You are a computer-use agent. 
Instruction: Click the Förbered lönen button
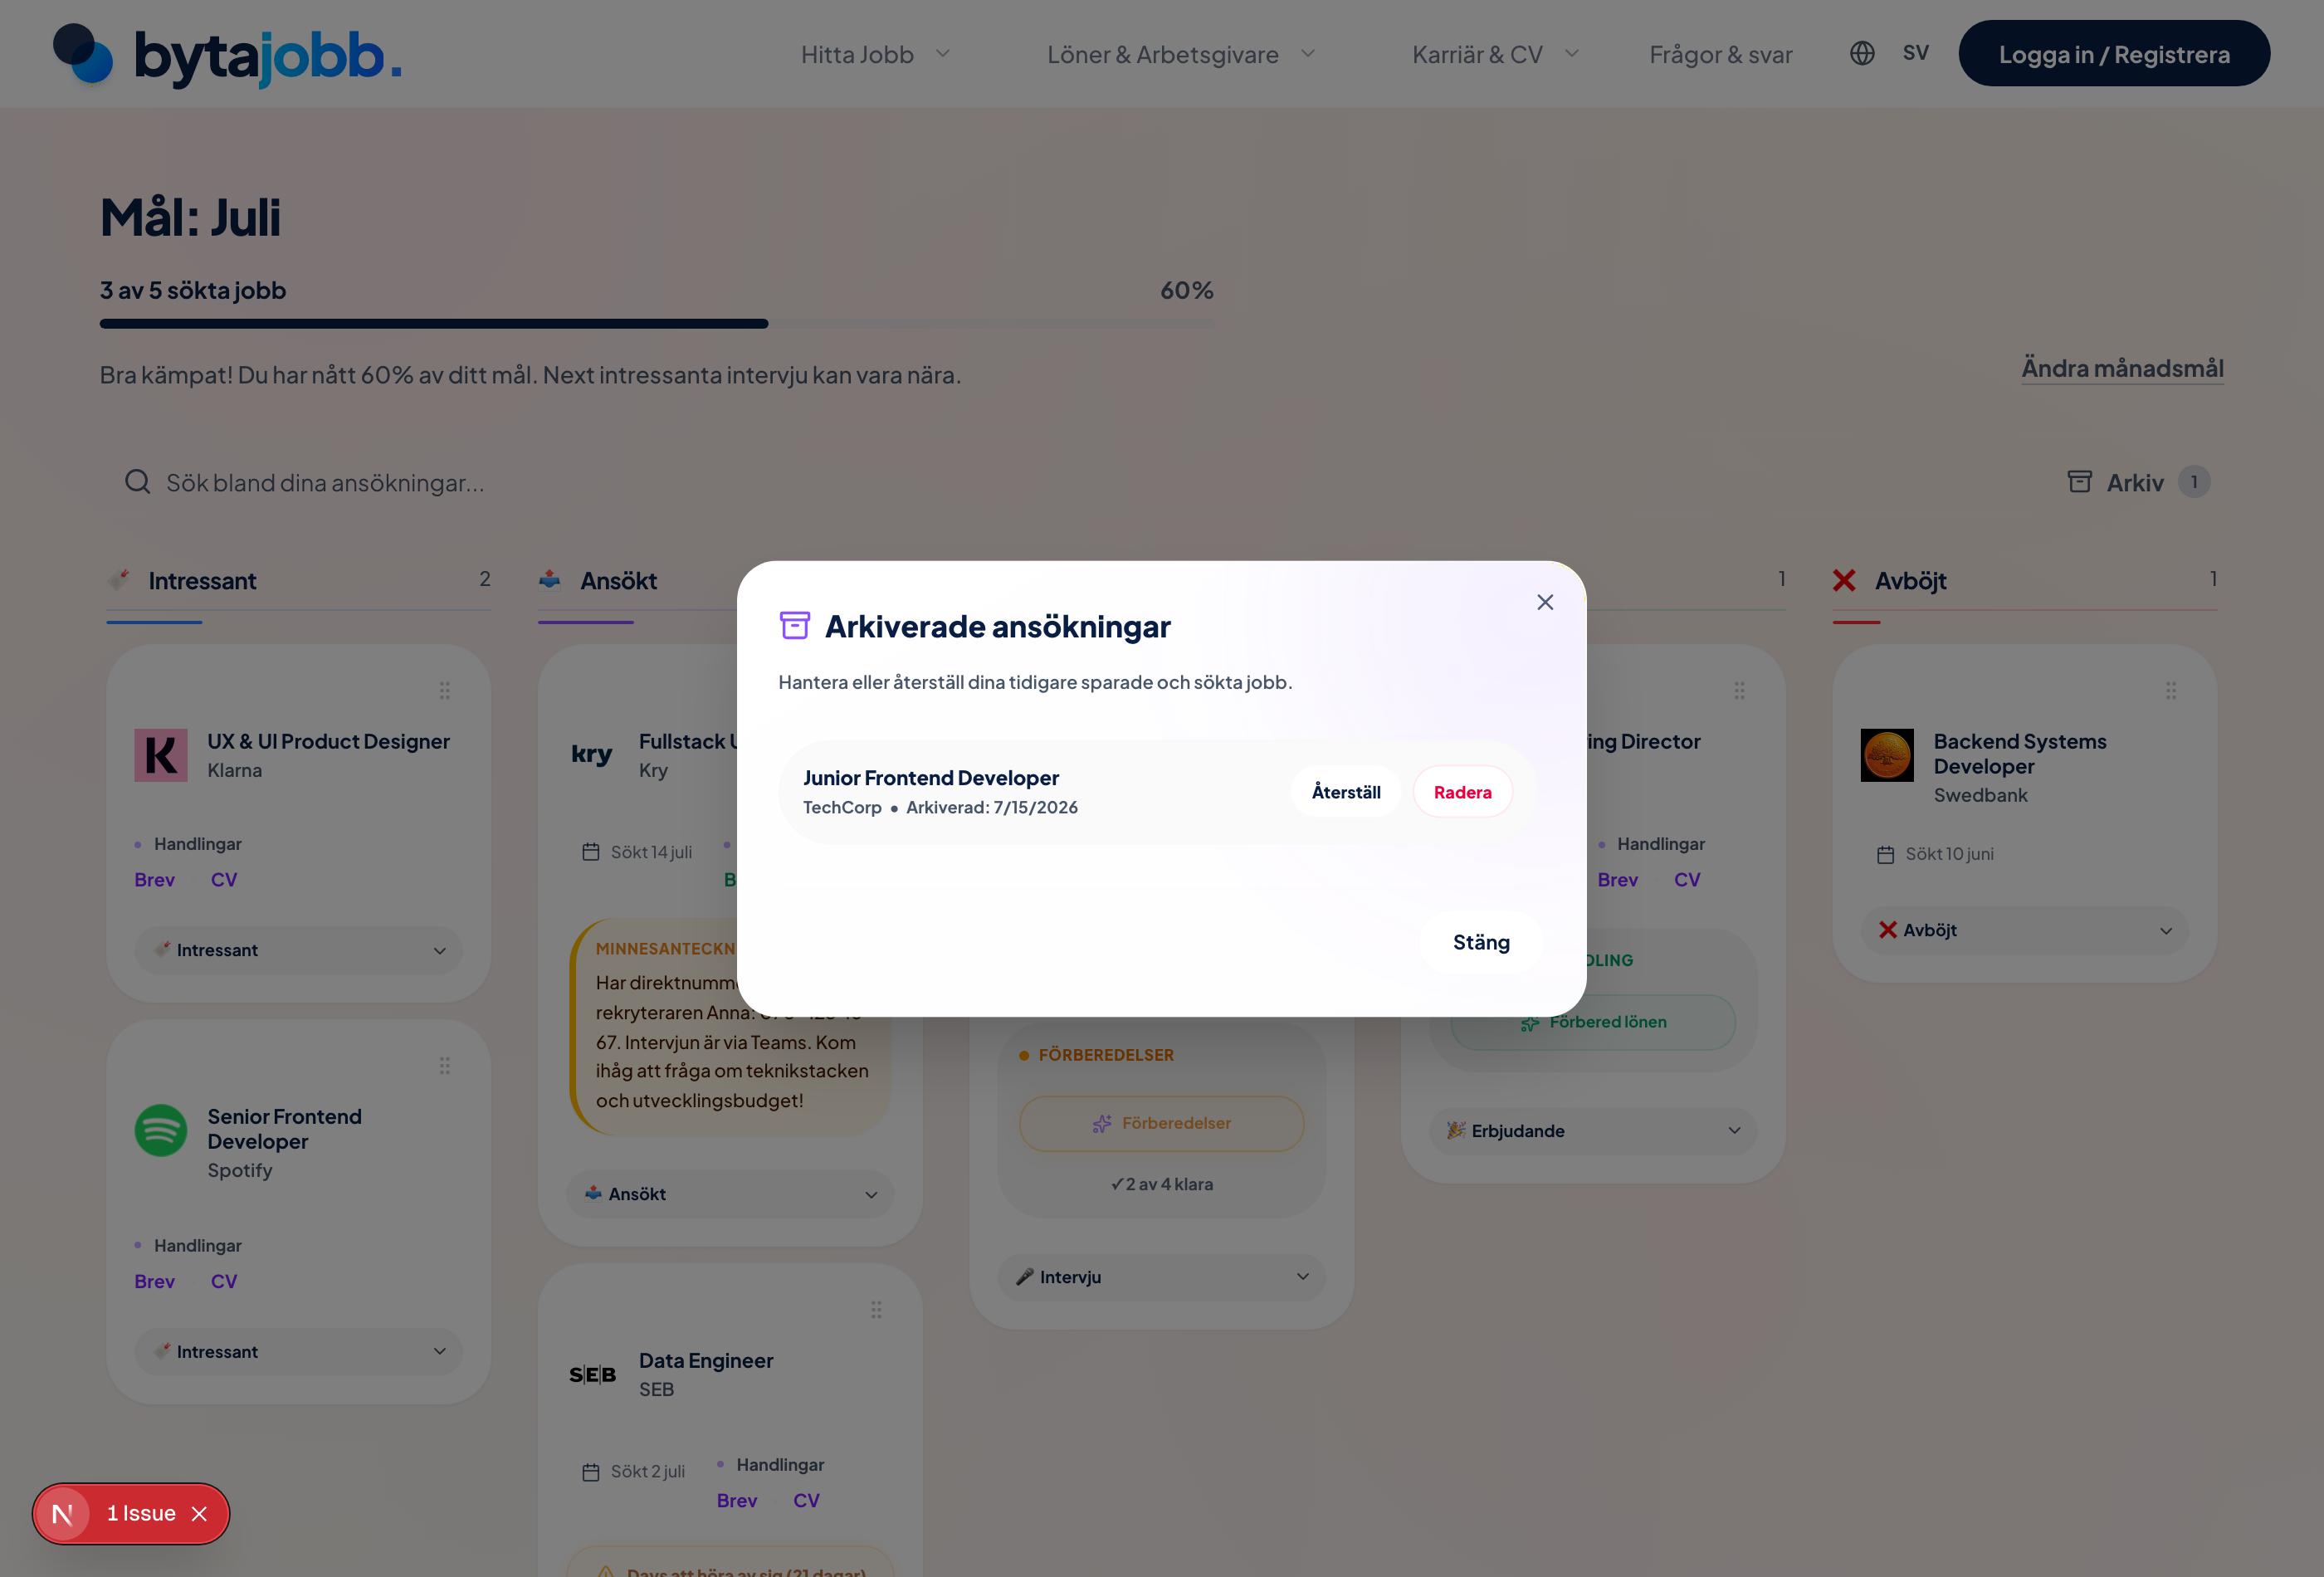tap(1593, 1022)
